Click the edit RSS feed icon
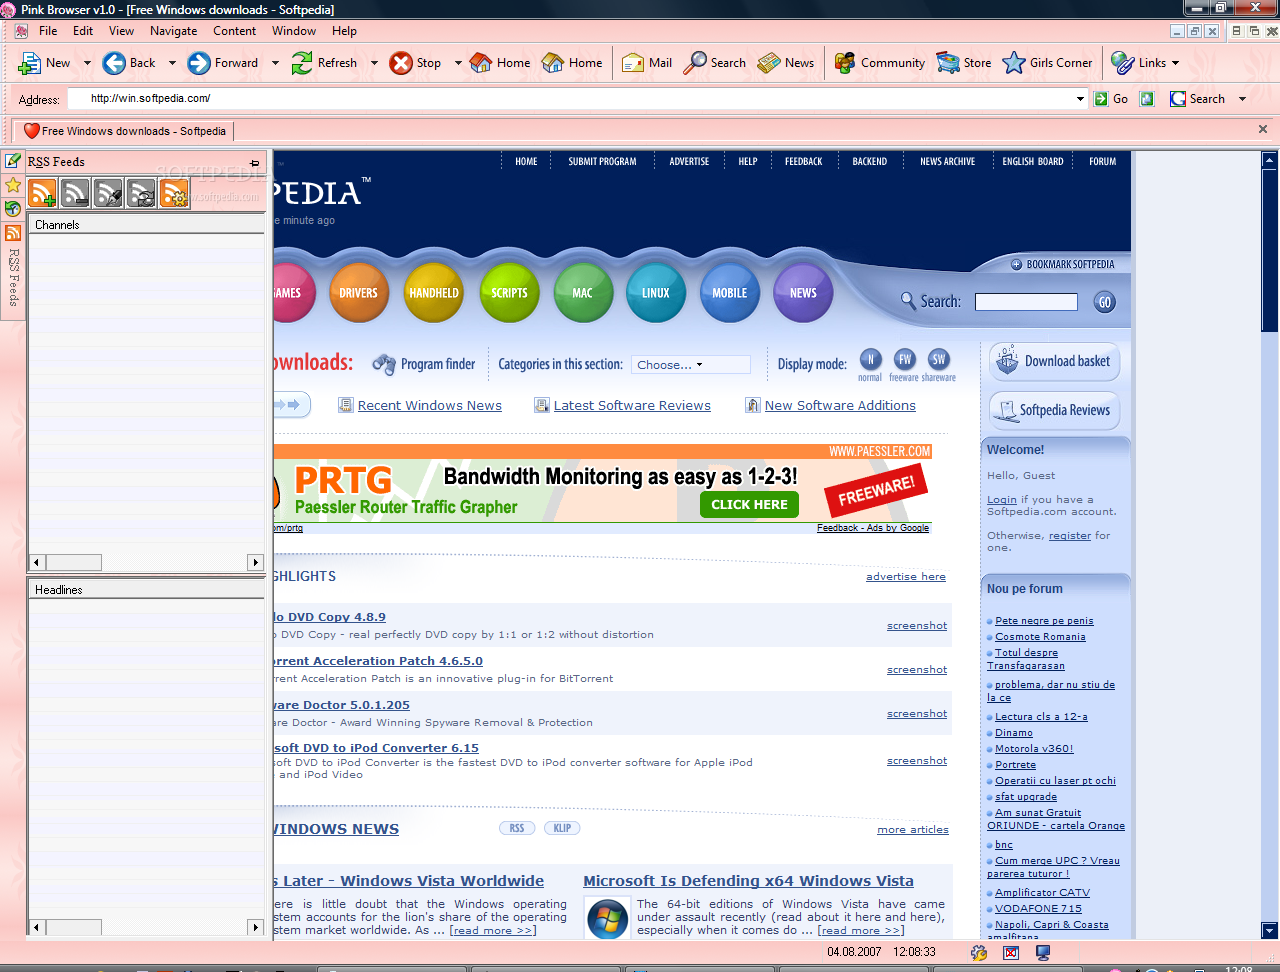Screen dimensions: 1280x972 pyautogui.click(x=108, y=193)
